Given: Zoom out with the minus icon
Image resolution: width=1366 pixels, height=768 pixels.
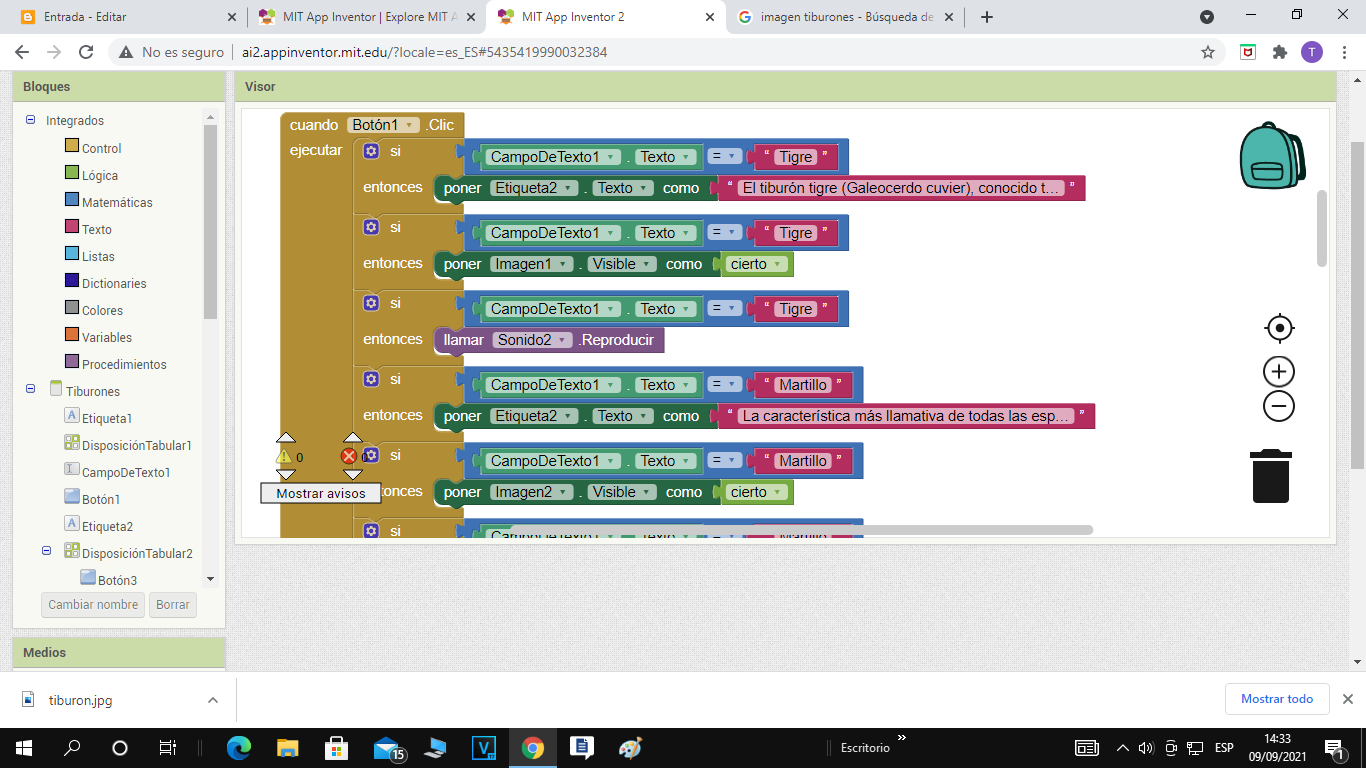Looking at the screenshot, I should pyautogui.click(x=1279, y=406).
